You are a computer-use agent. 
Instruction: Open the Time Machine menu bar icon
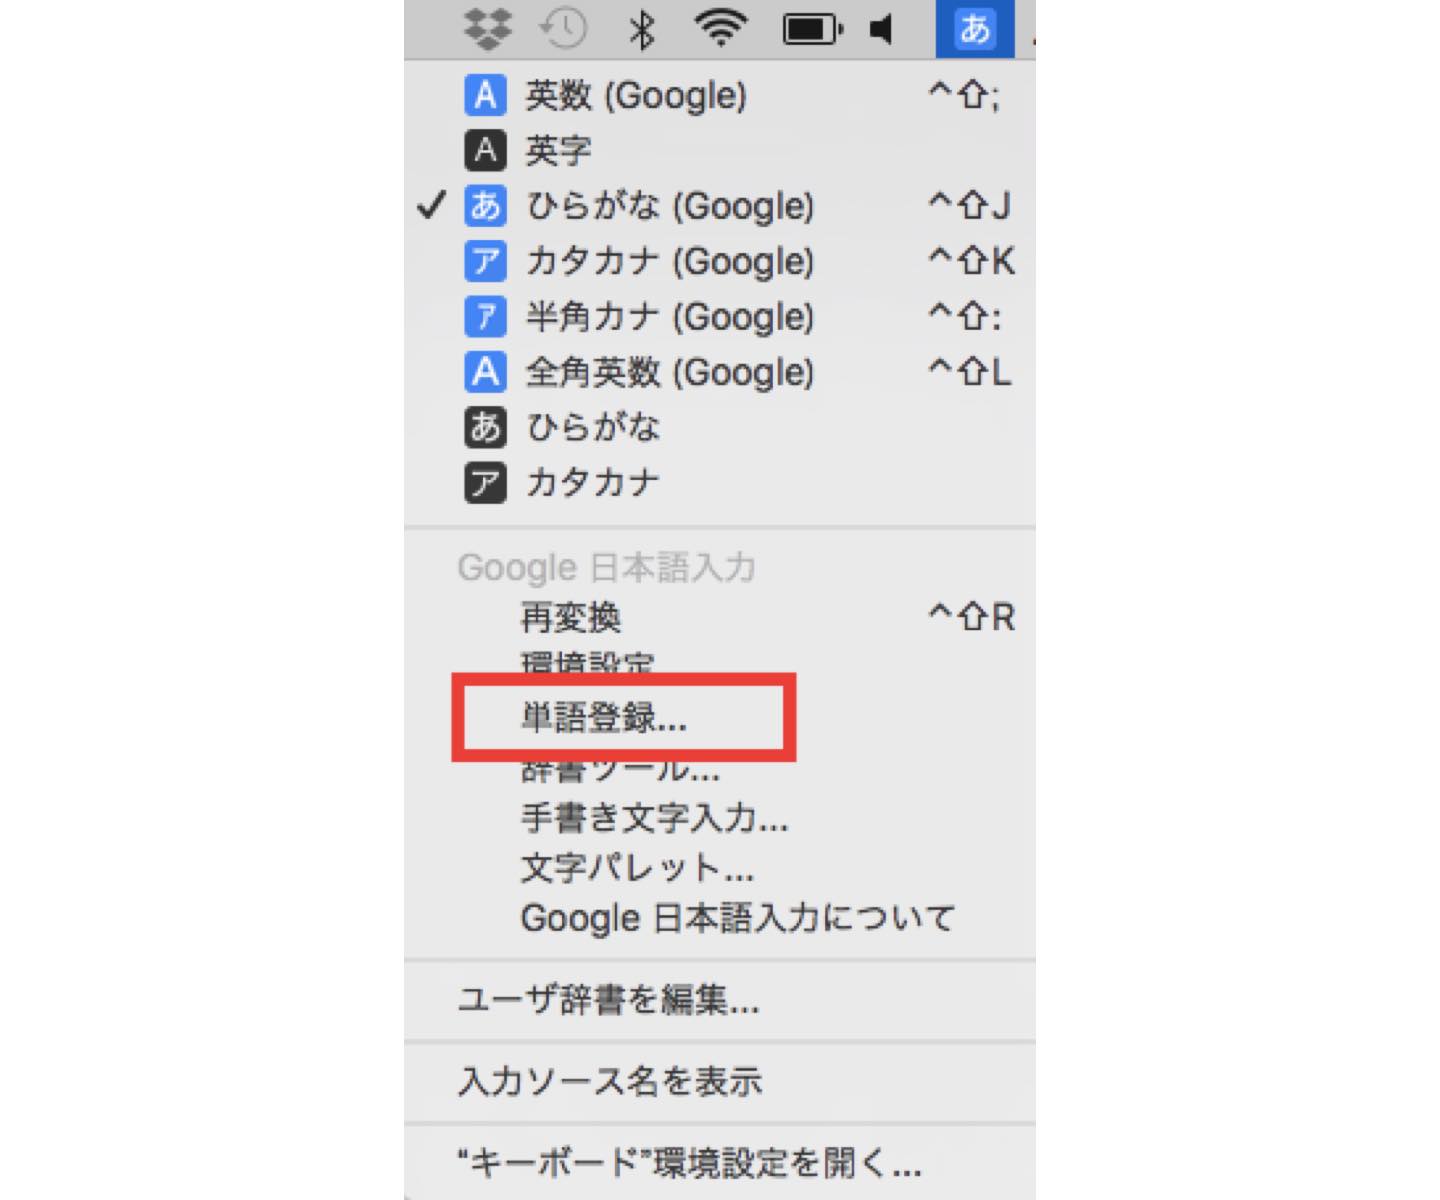[563, 29]
